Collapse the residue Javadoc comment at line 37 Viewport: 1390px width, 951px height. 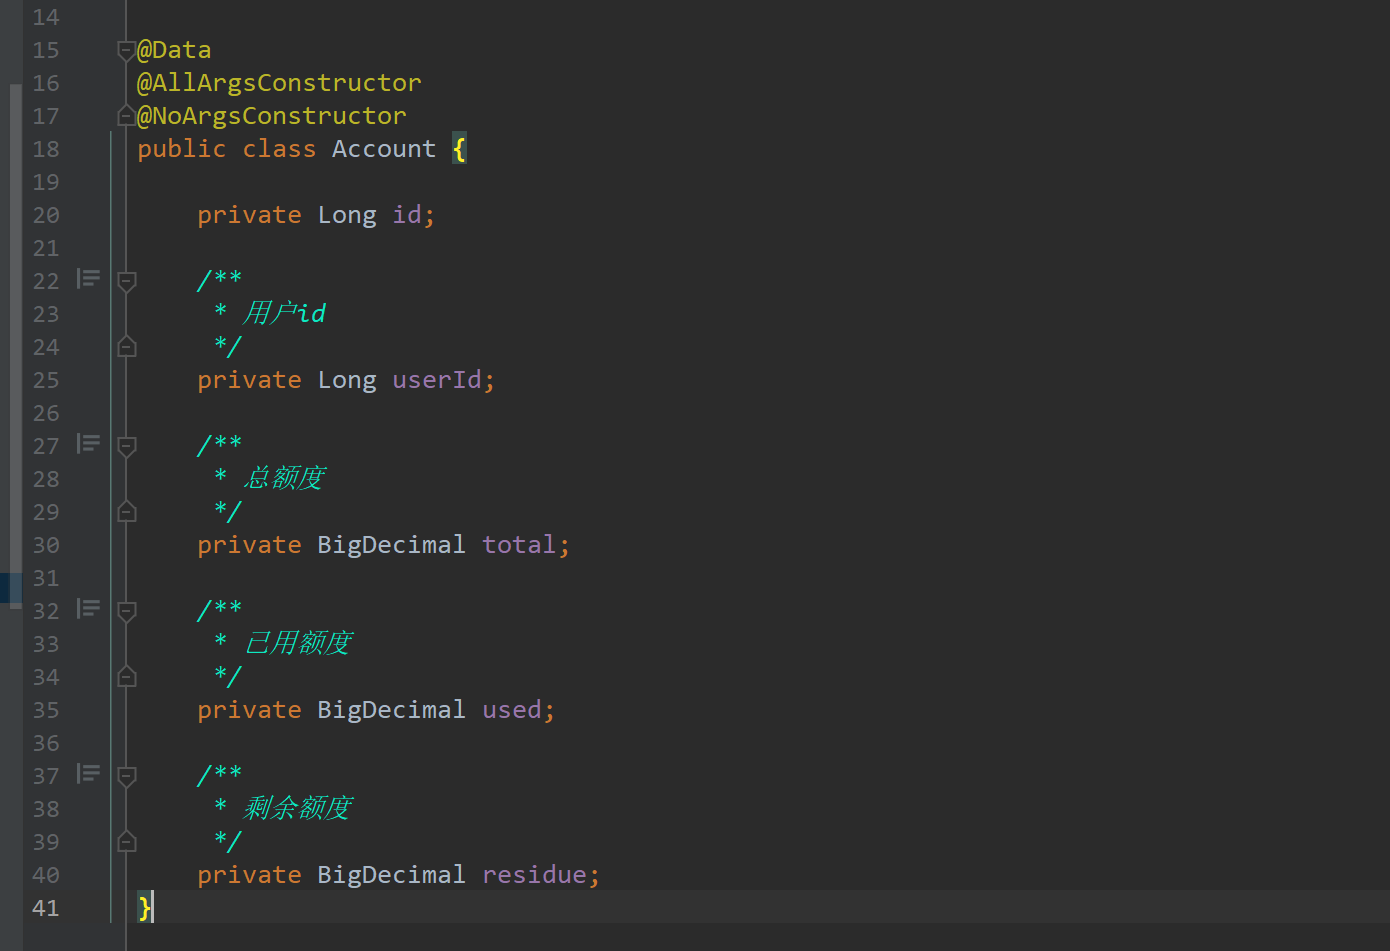coord(126,776)
